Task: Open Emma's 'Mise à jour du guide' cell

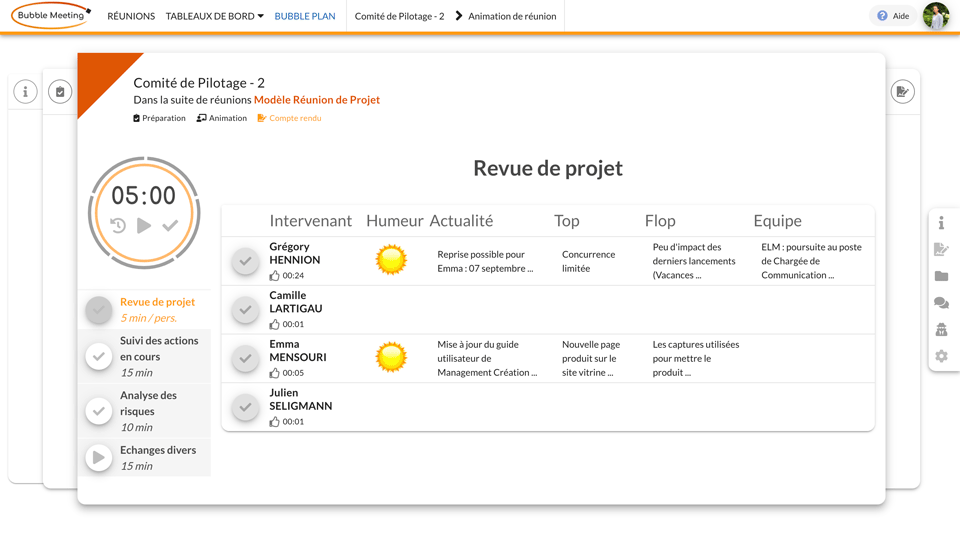Action: [x=487, y=358]
